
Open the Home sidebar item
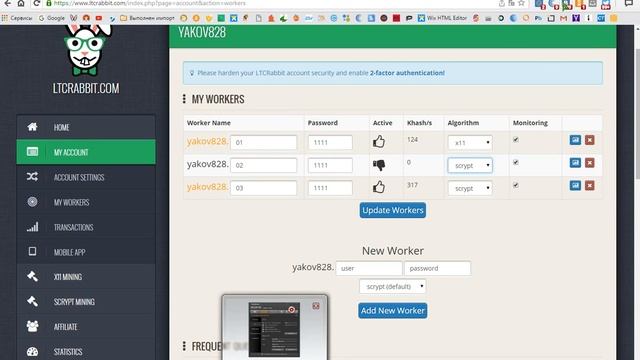click(86, 127)
